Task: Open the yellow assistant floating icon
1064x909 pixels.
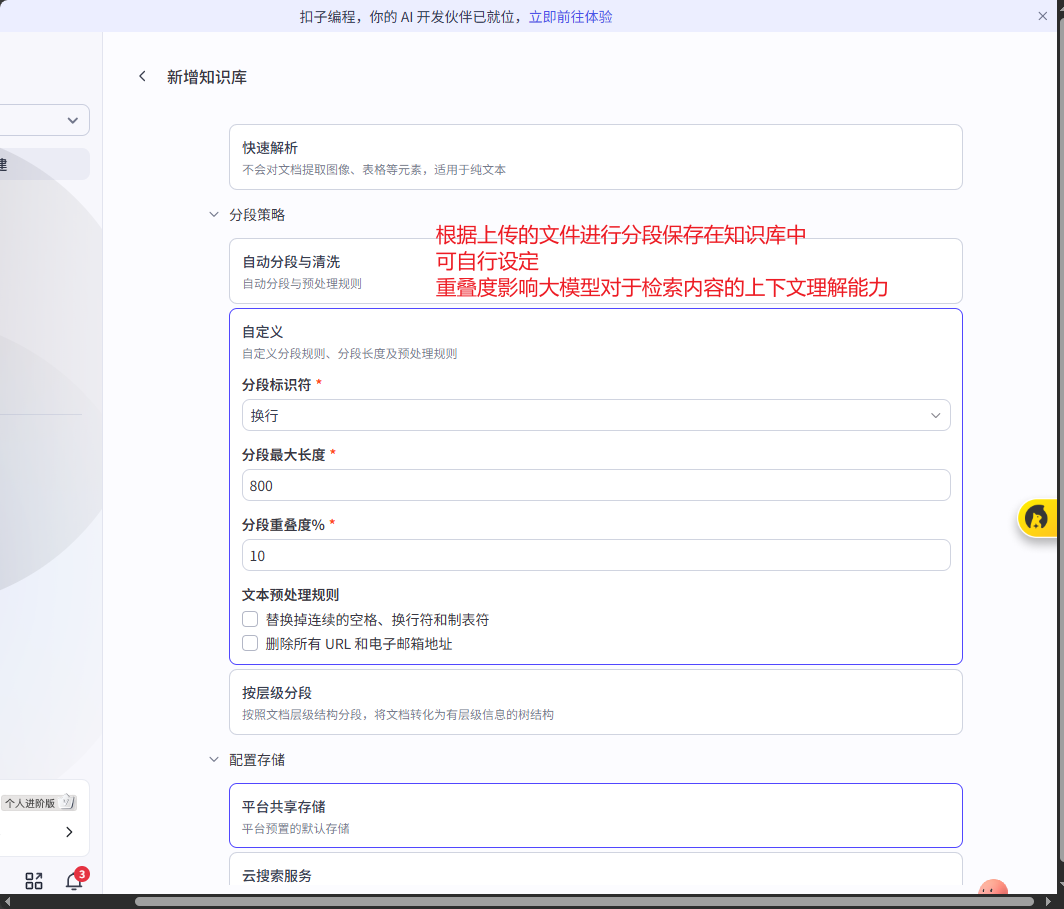Action: (x=1036, y=518)
